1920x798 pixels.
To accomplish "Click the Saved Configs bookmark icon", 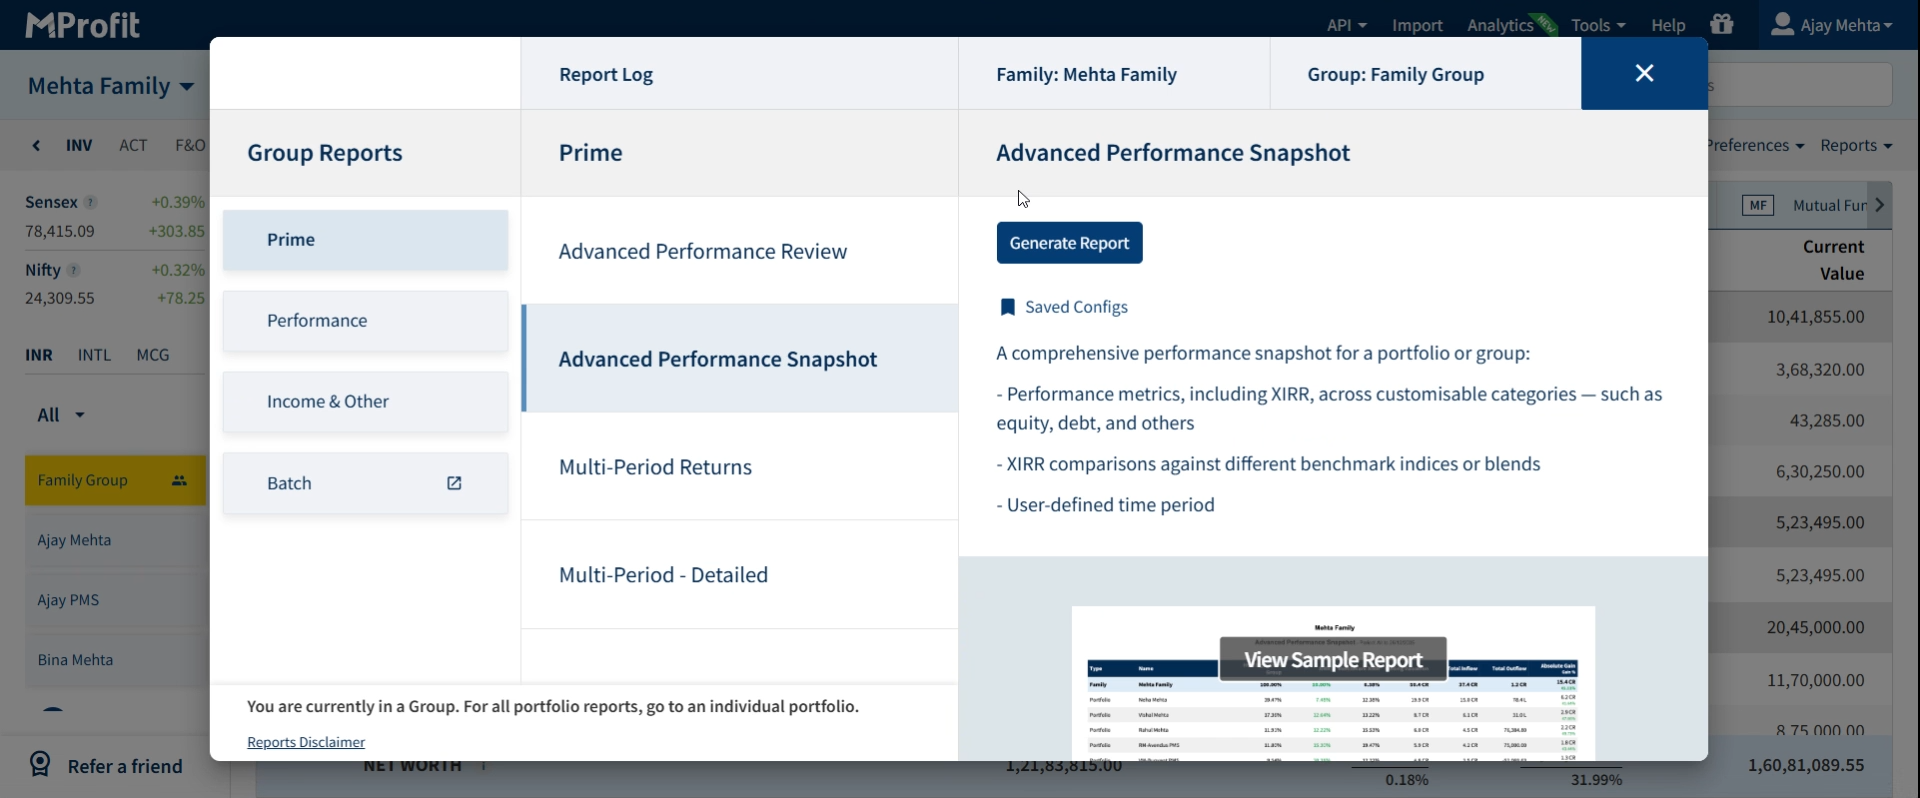I will [x=1008, y=307].
